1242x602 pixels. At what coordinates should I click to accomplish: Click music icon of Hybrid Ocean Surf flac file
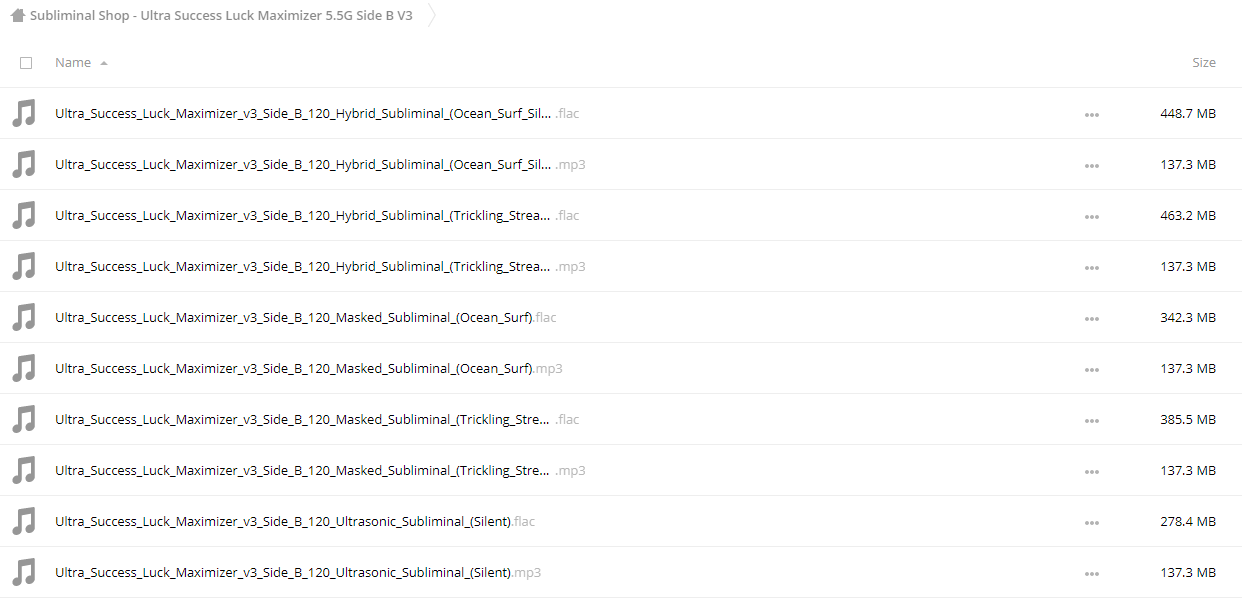tap(24, 113)
